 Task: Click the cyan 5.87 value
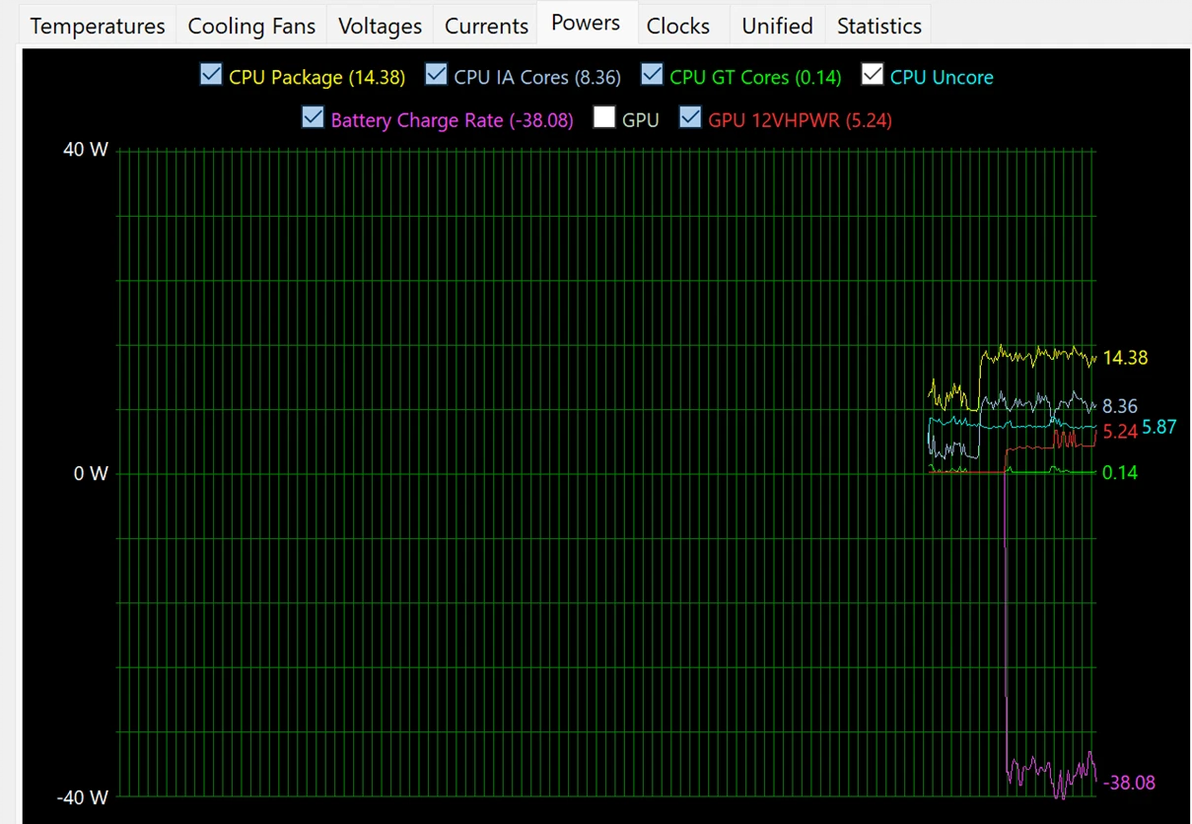click(1159, 427)
